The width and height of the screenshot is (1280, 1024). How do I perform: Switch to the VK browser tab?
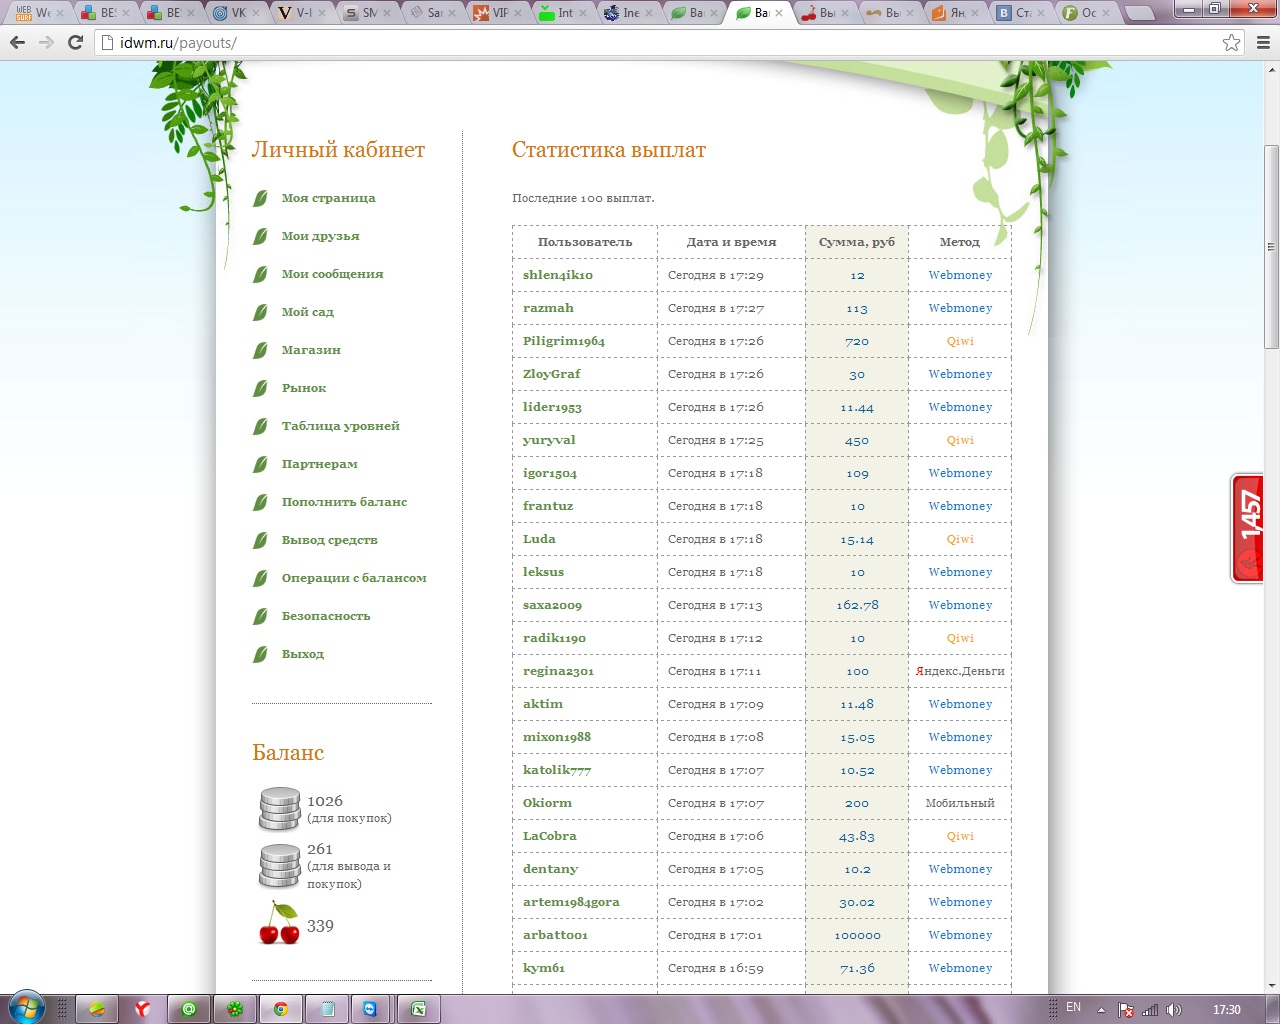point(232,13)
